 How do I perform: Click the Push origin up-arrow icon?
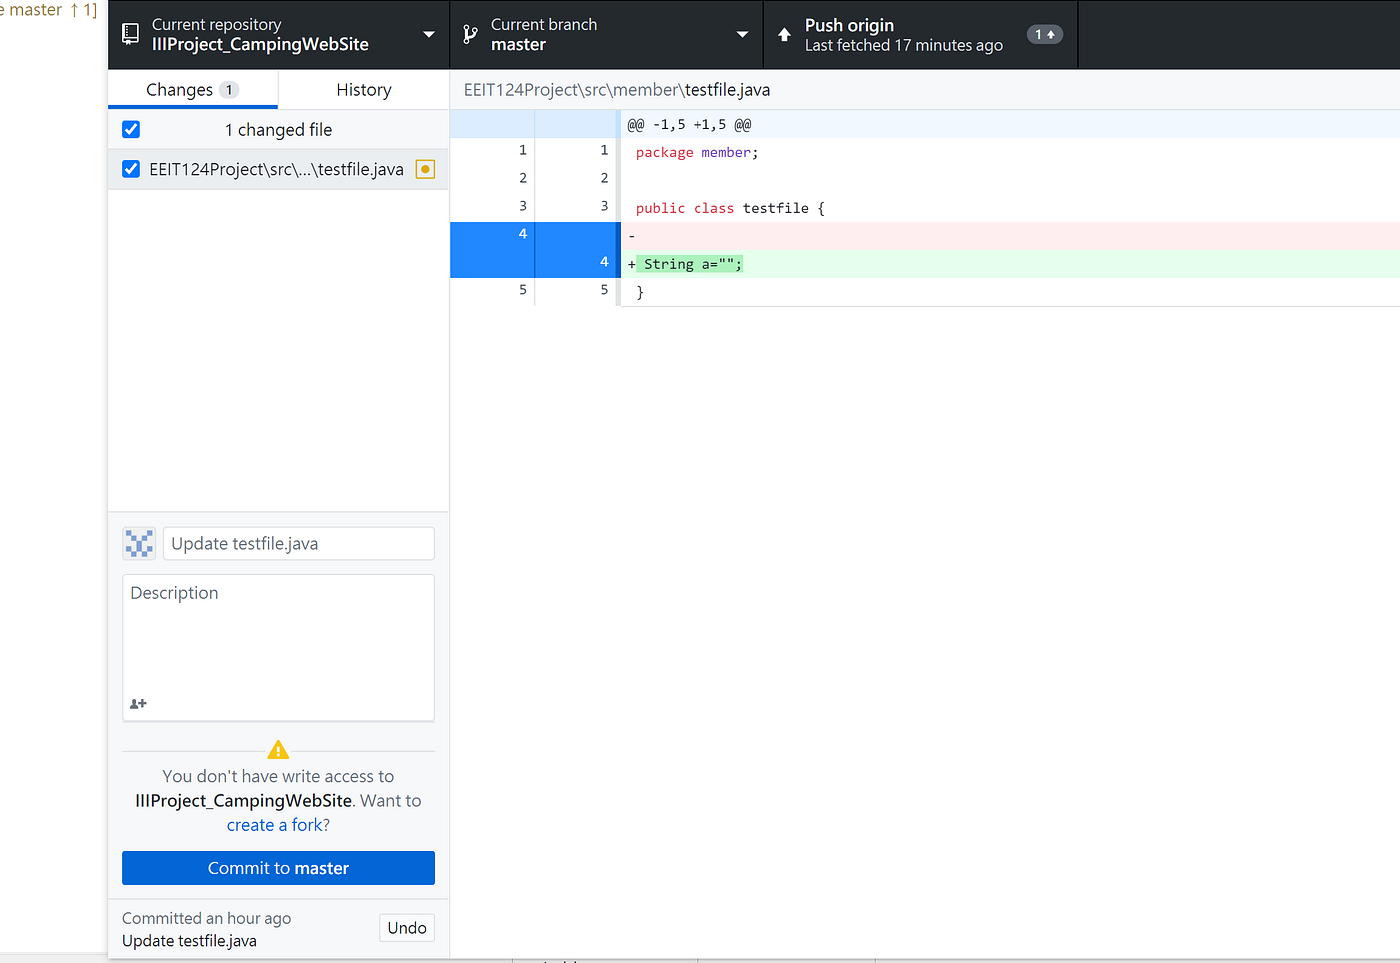click(784, 34)
